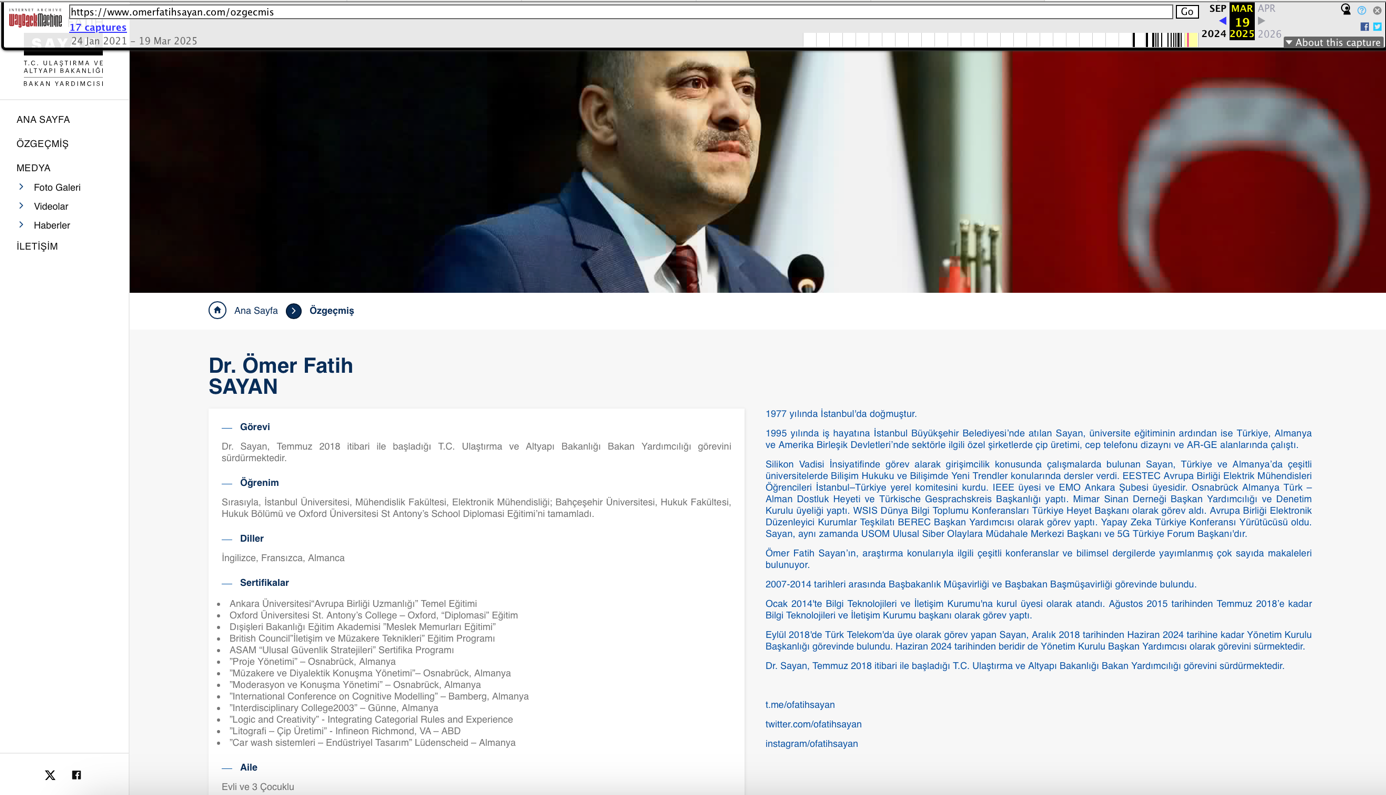Open ANA SAYFA menu item

tap(43, 120)
